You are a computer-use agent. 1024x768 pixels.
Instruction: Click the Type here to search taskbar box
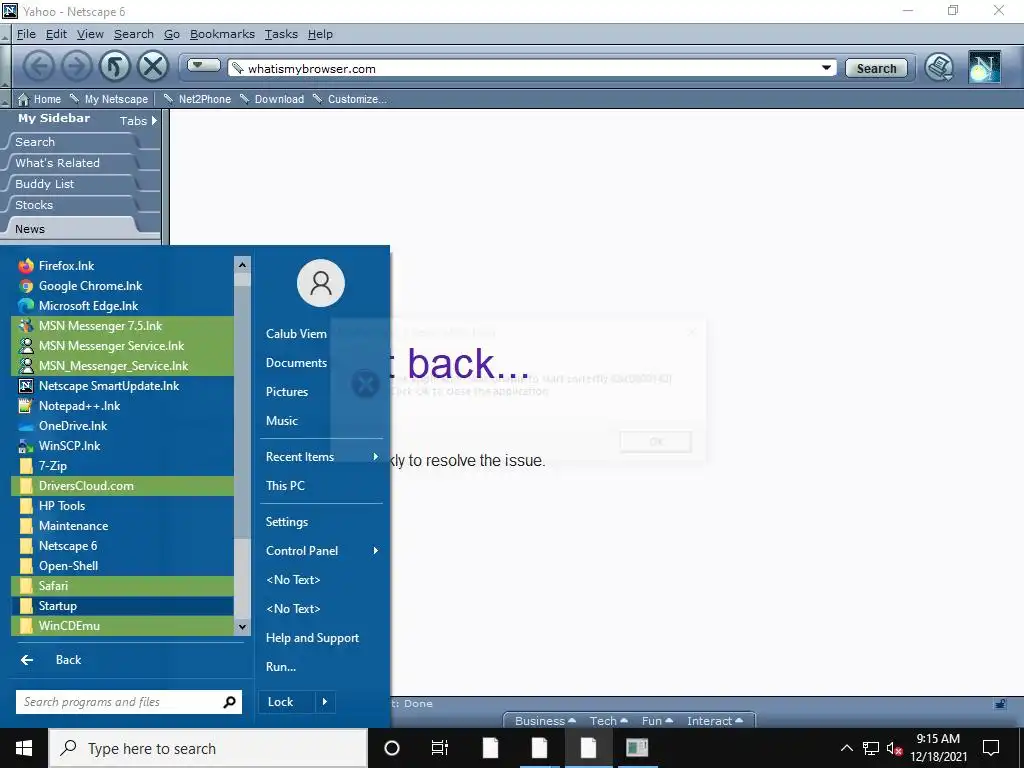(208, 748)
